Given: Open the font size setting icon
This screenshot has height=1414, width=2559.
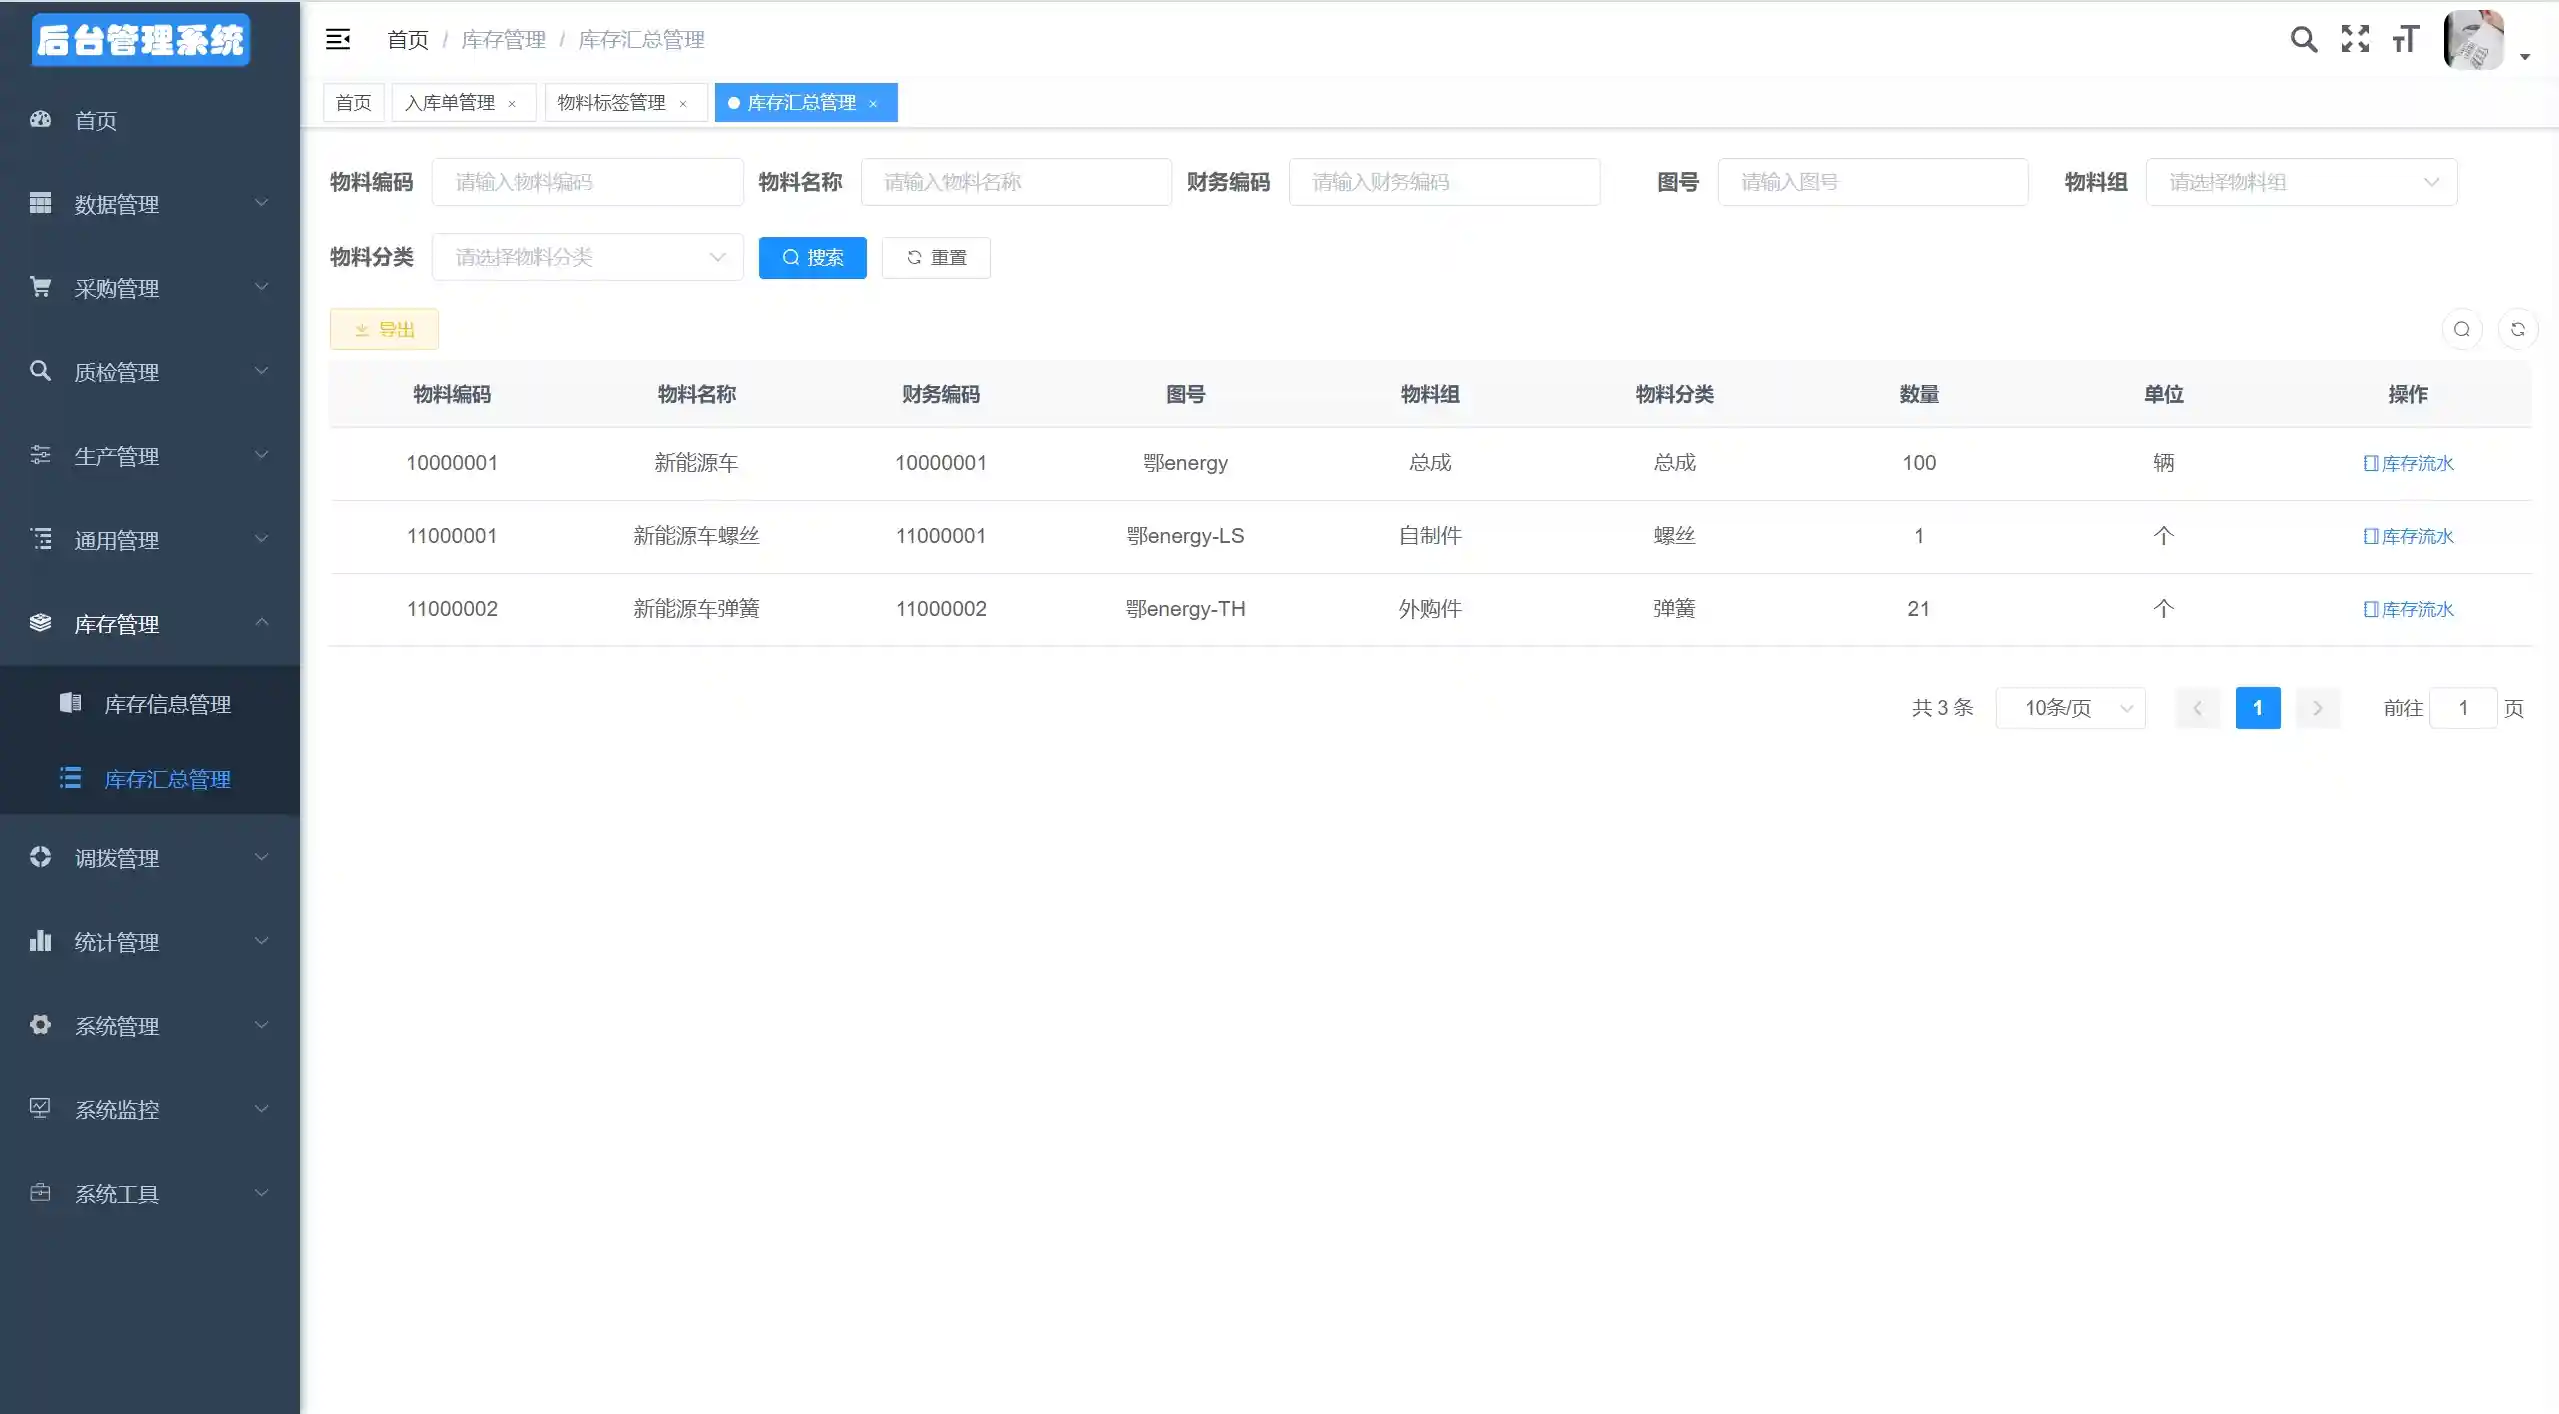Looking at the screenshot, I should [2405, 39].
